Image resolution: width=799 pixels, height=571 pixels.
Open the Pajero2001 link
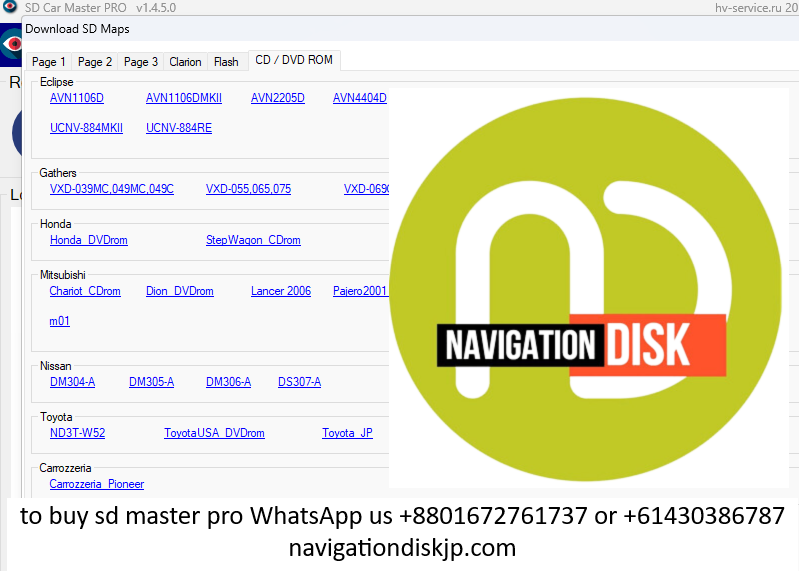[360, 291]
